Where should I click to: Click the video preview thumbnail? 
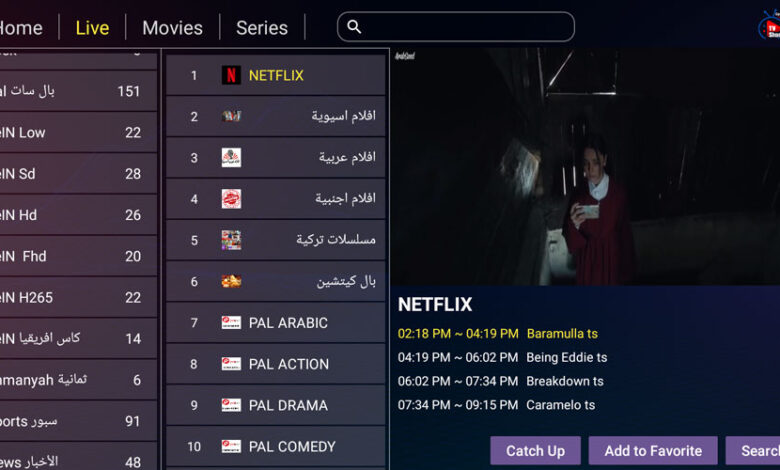(x=585, y=167)
